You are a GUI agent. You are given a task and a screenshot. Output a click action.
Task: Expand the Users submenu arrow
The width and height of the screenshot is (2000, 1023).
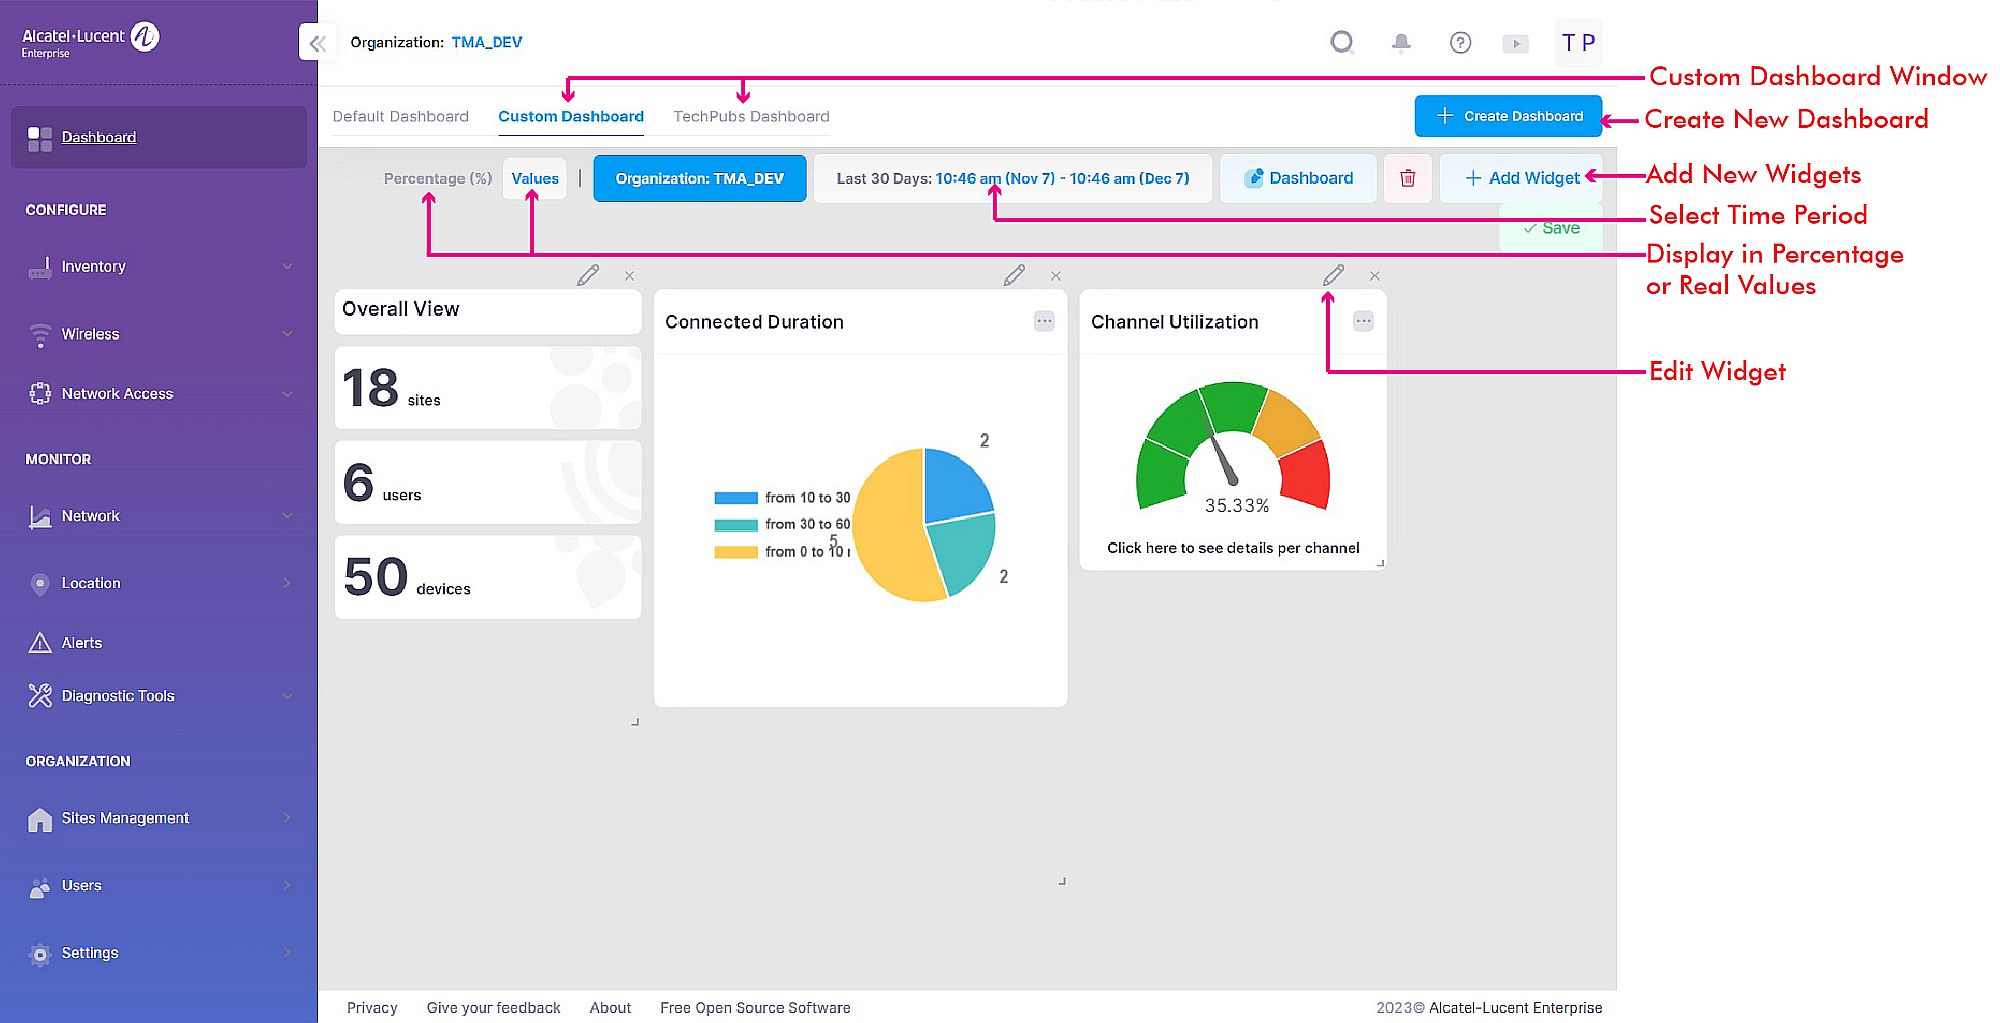(288, 886)
